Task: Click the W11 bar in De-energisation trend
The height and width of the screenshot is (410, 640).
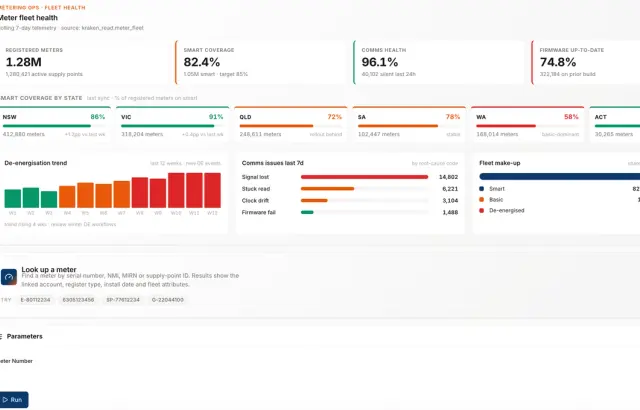Action: [x=194, y=191]
